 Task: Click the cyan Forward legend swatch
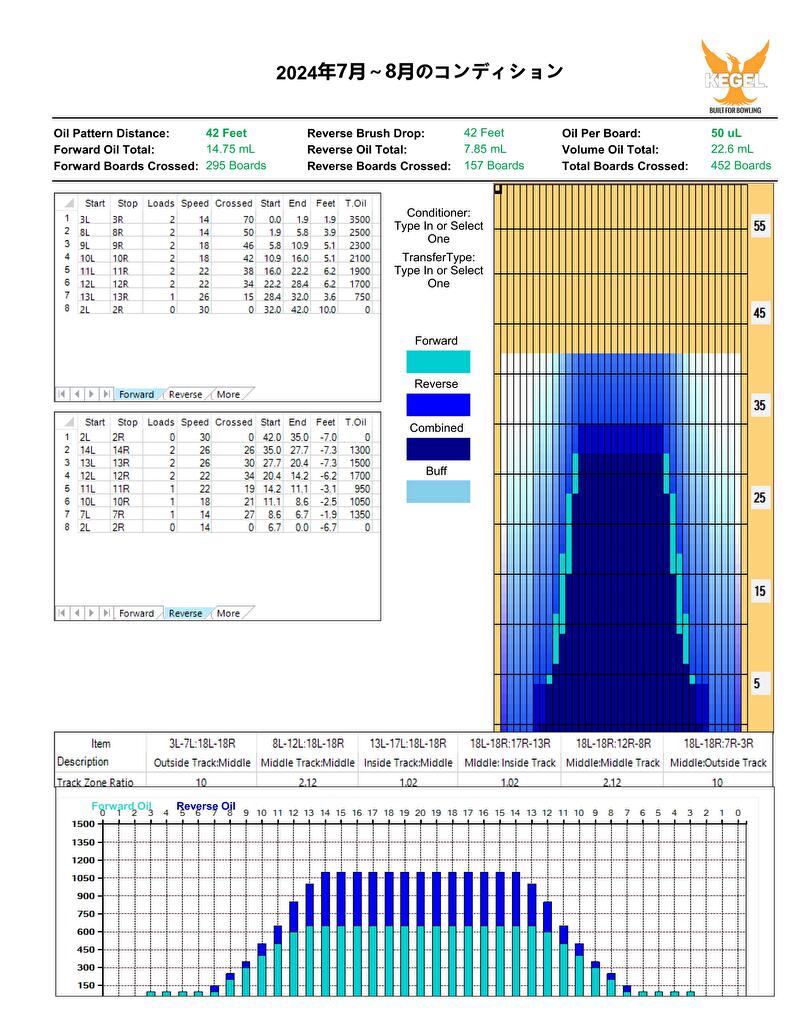pos(438,362)
